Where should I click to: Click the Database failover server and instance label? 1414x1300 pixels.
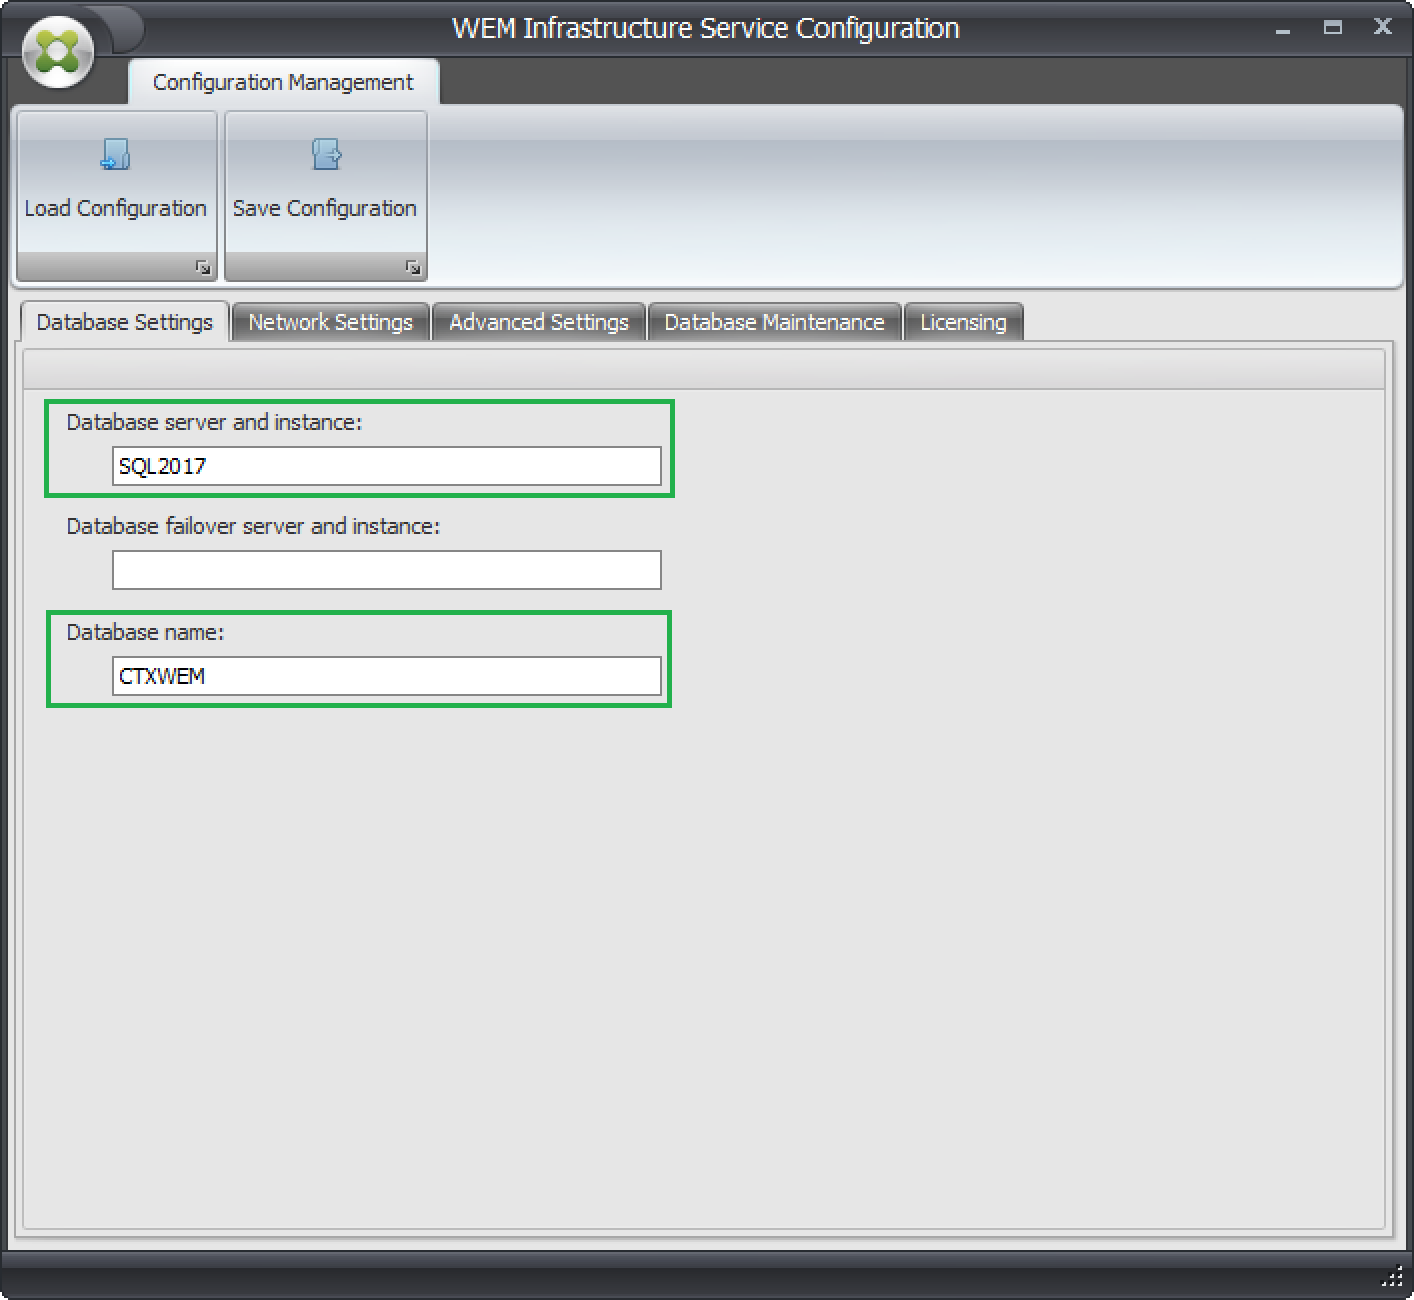(253, 526)
